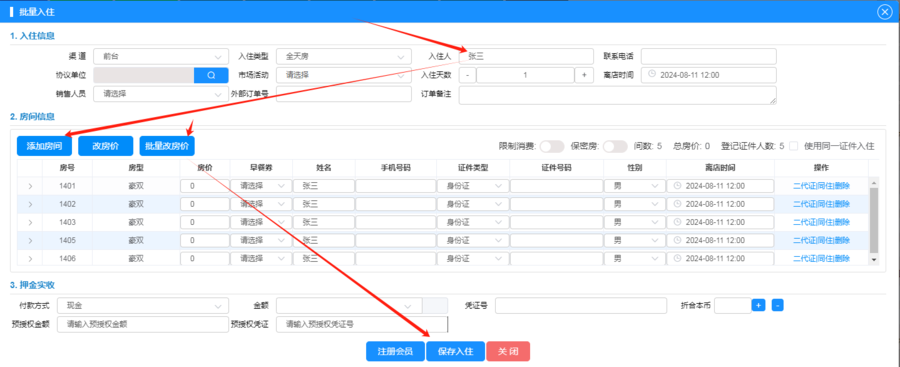
Task: Expand the row for room 1401
Action: (30, 186)
